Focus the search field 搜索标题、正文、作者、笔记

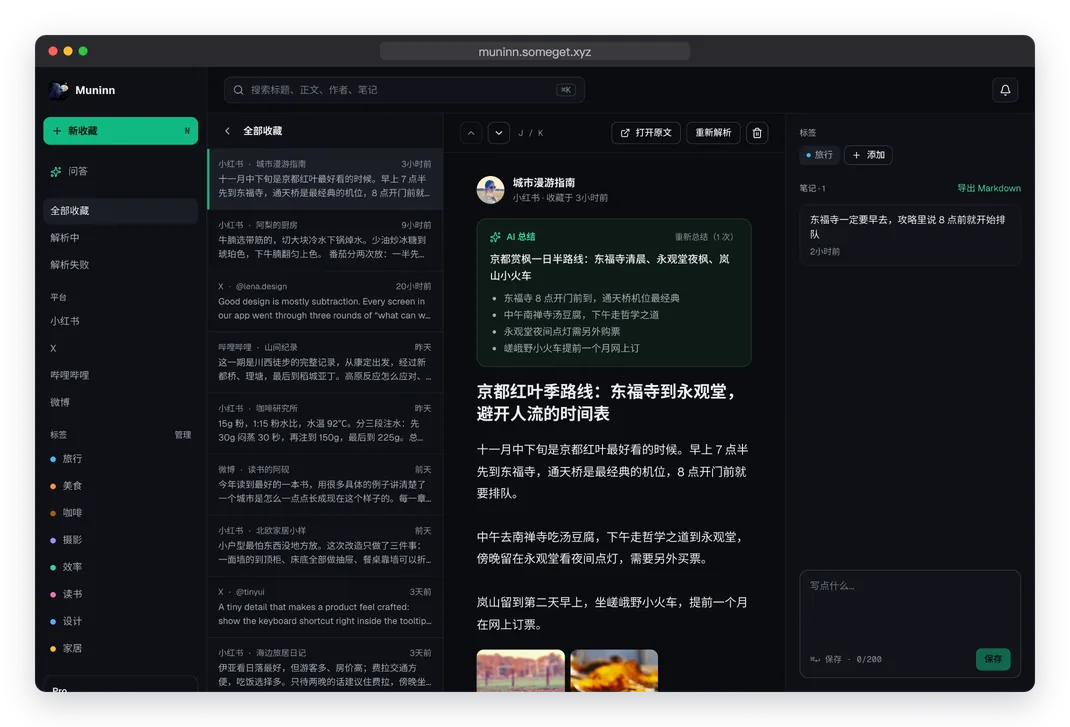pos(404,90)
